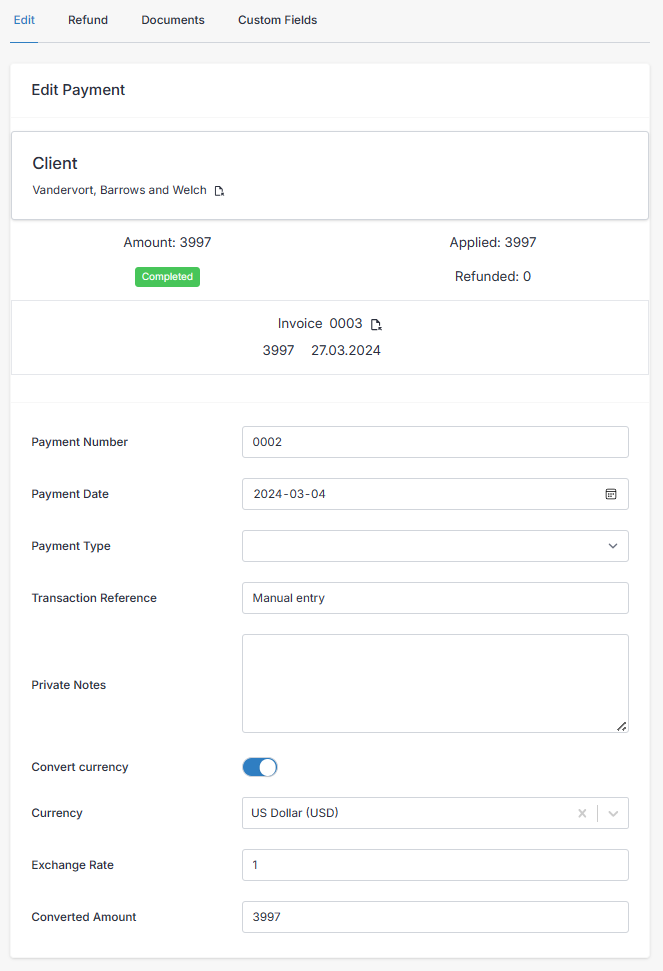Click the green Completed status badge
The height and width of the screenshot is (971, 663).
pyautogui.click(x=167, y=277)
